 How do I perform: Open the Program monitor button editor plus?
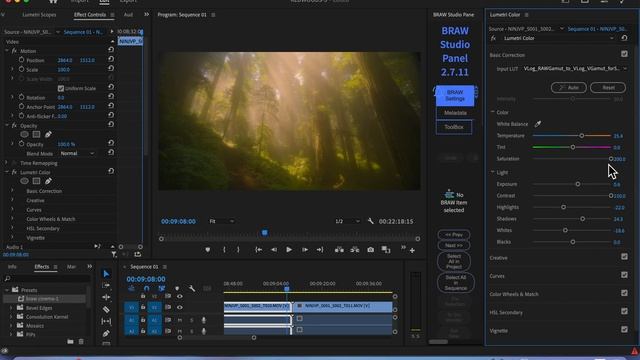coord(412,250)
